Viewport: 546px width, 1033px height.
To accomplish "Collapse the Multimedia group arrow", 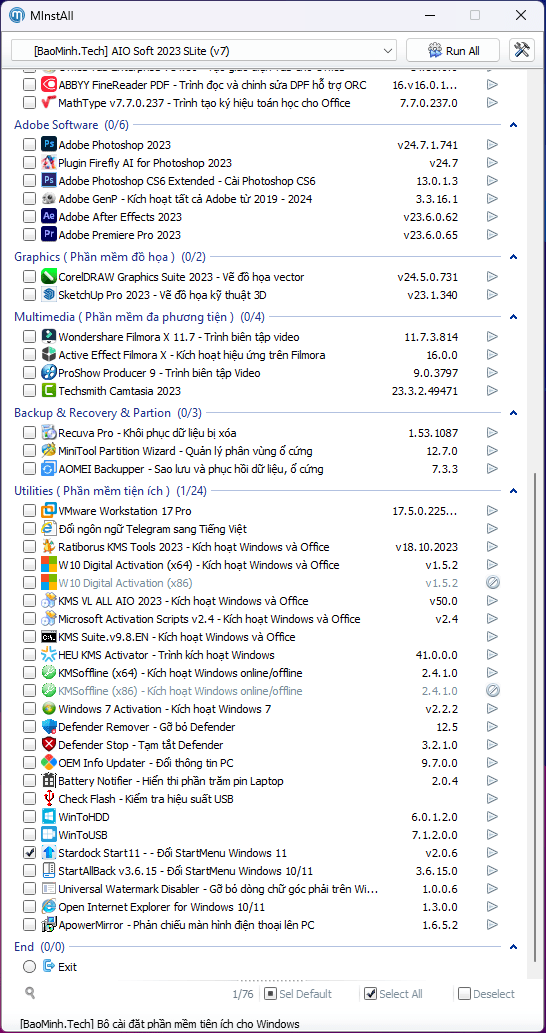I will coord(514,317).
